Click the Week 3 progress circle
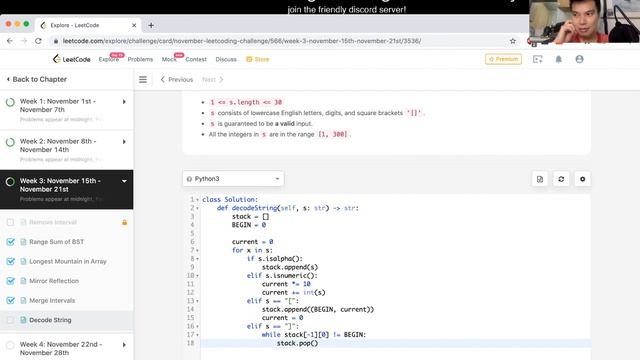This screenshot has width=640, height=360. [x=10, y=182]
